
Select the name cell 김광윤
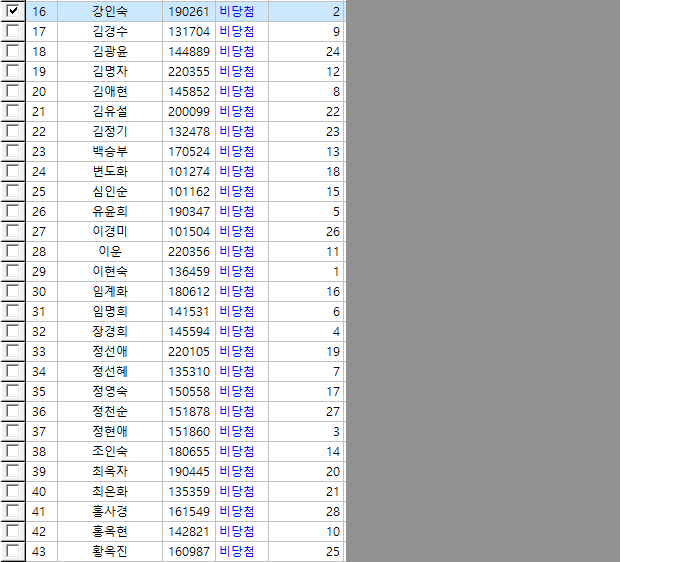click(110, 52)
